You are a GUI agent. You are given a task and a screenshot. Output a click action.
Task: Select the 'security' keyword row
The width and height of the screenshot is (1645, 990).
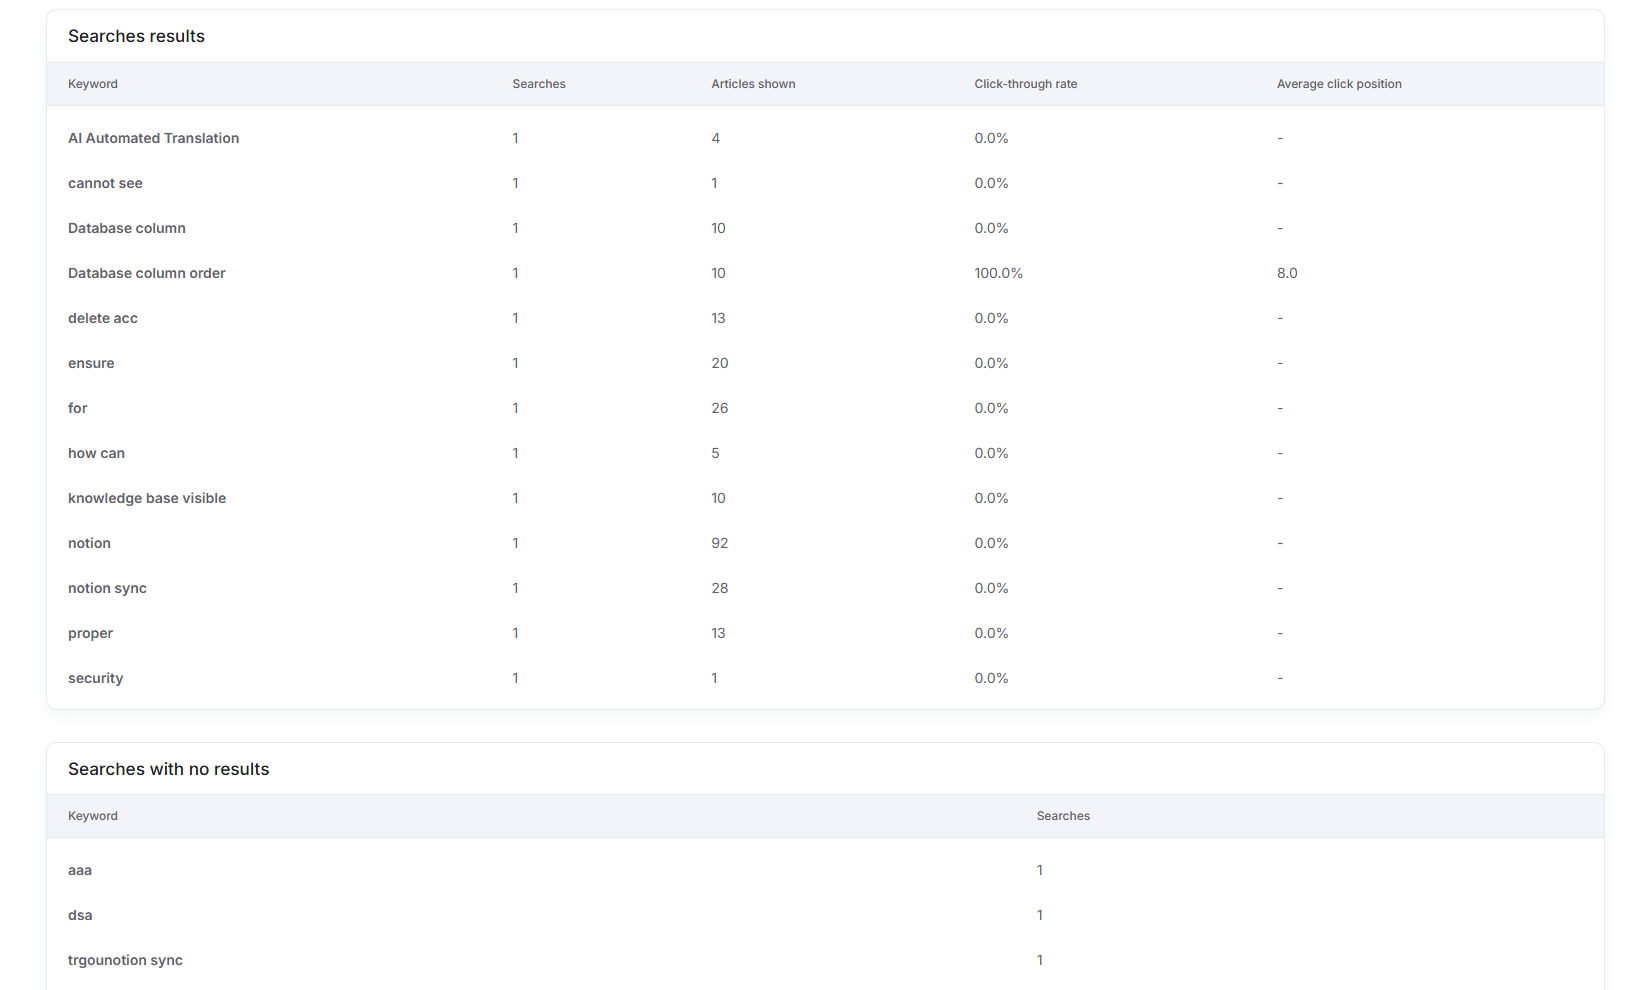[95, 678]
